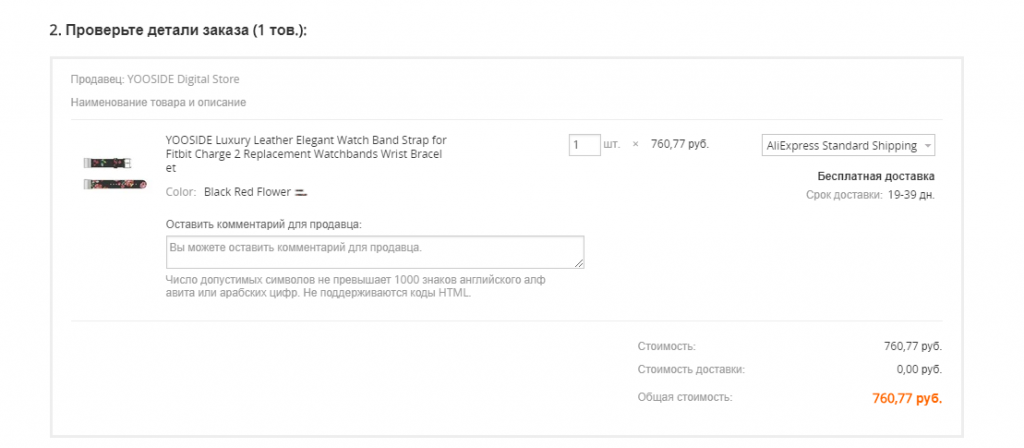The width and height of the screenshot is (1024, 448).
Task: Click the unit price next to quantity
Action: click(x=679, y=145)
